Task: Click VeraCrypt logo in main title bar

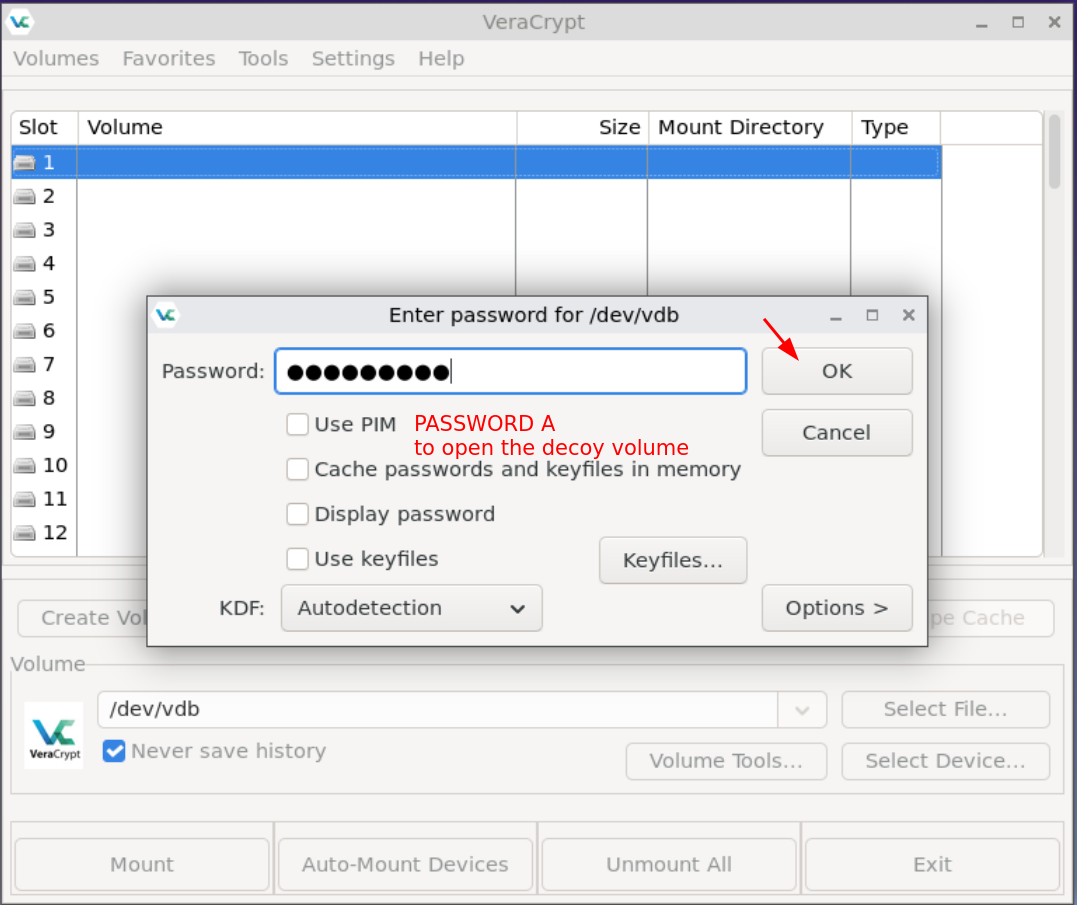Action: [x=20, y=22]
